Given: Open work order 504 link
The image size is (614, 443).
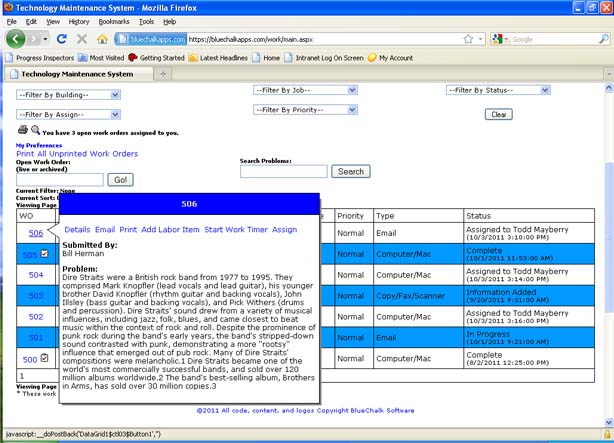Looking at the screenshot, I should [36, 275].
